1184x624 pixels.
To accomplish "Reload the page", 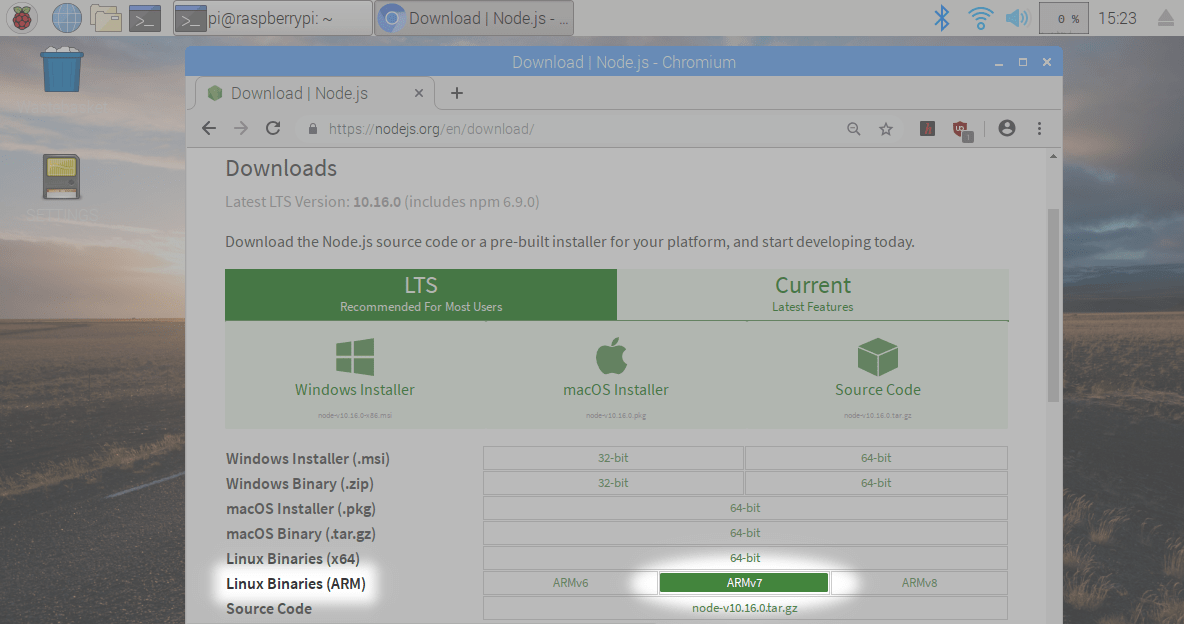I will coord(273,128).
